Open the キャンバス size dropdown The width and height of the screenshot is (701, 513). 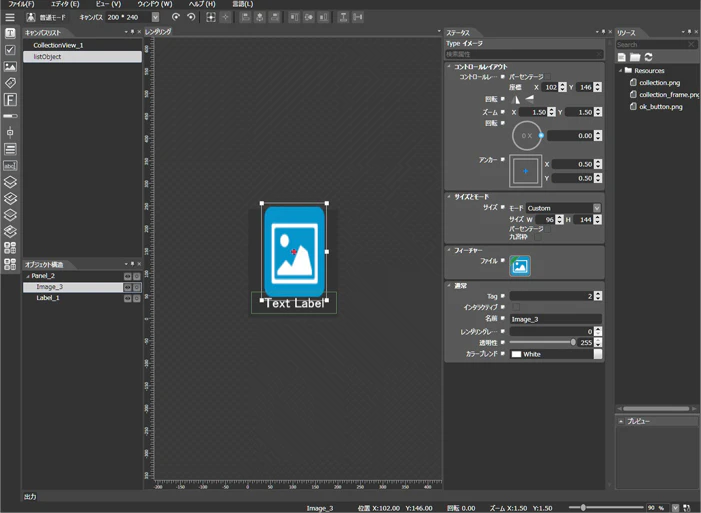(155, 17)
